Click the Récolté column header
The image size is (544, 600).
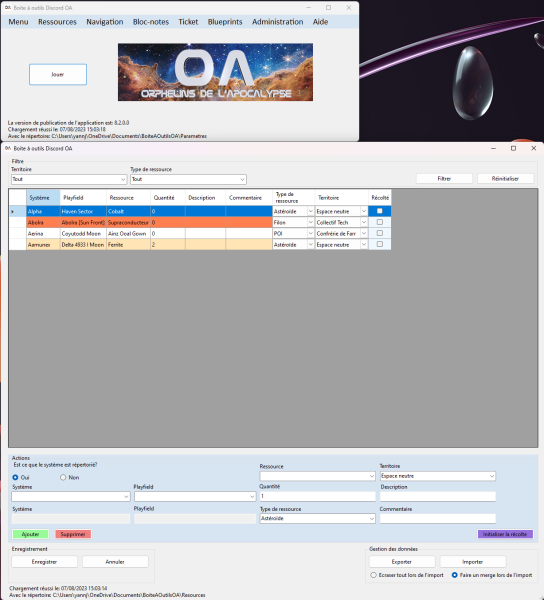point(379,197)
